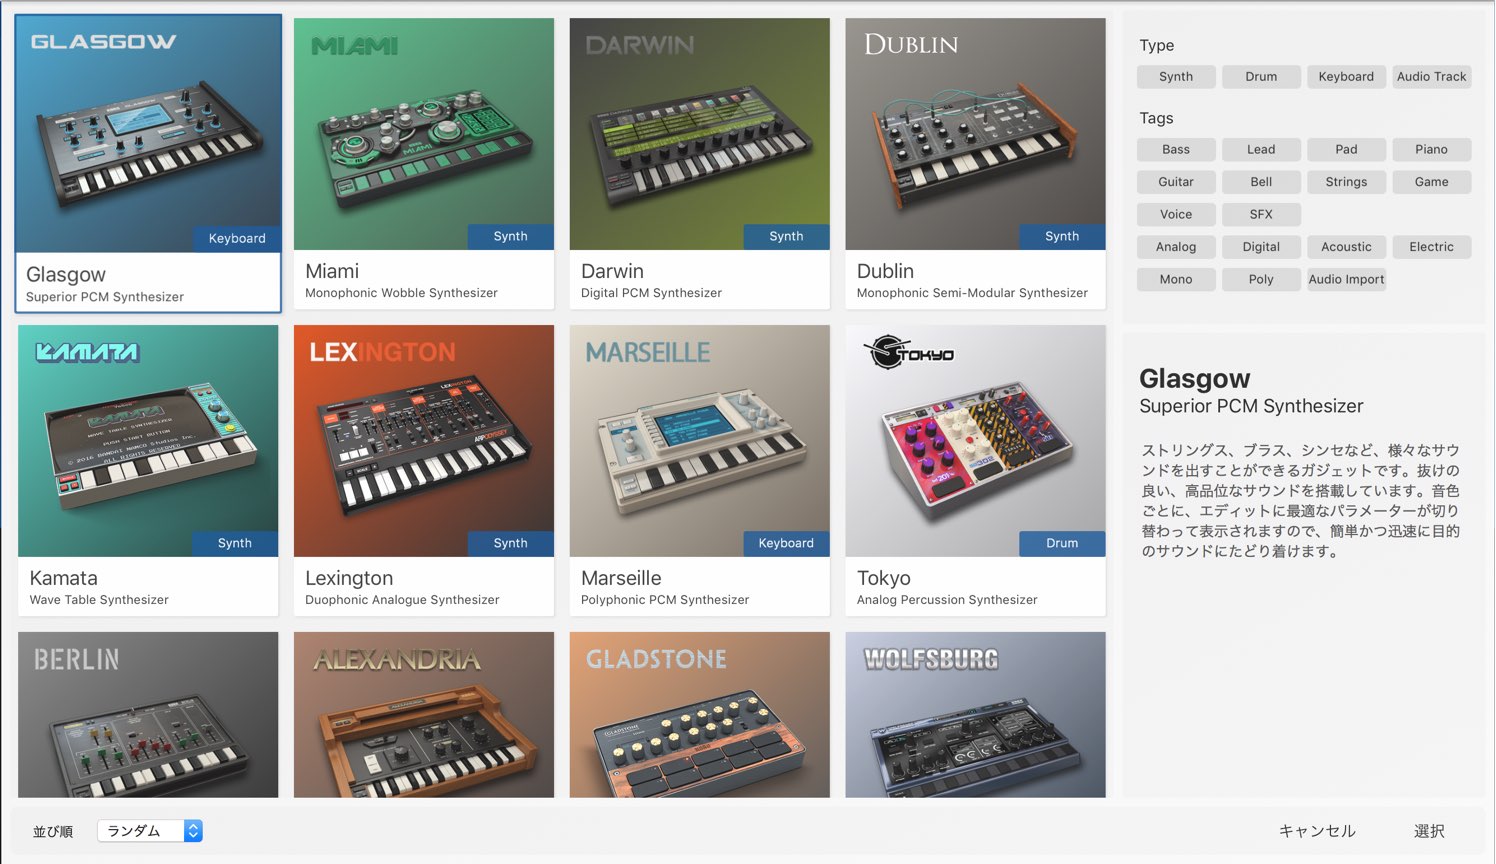Choose the Gladstone drum gadget image
Viewport: 1496px width, 864px height.
(700, 715)
